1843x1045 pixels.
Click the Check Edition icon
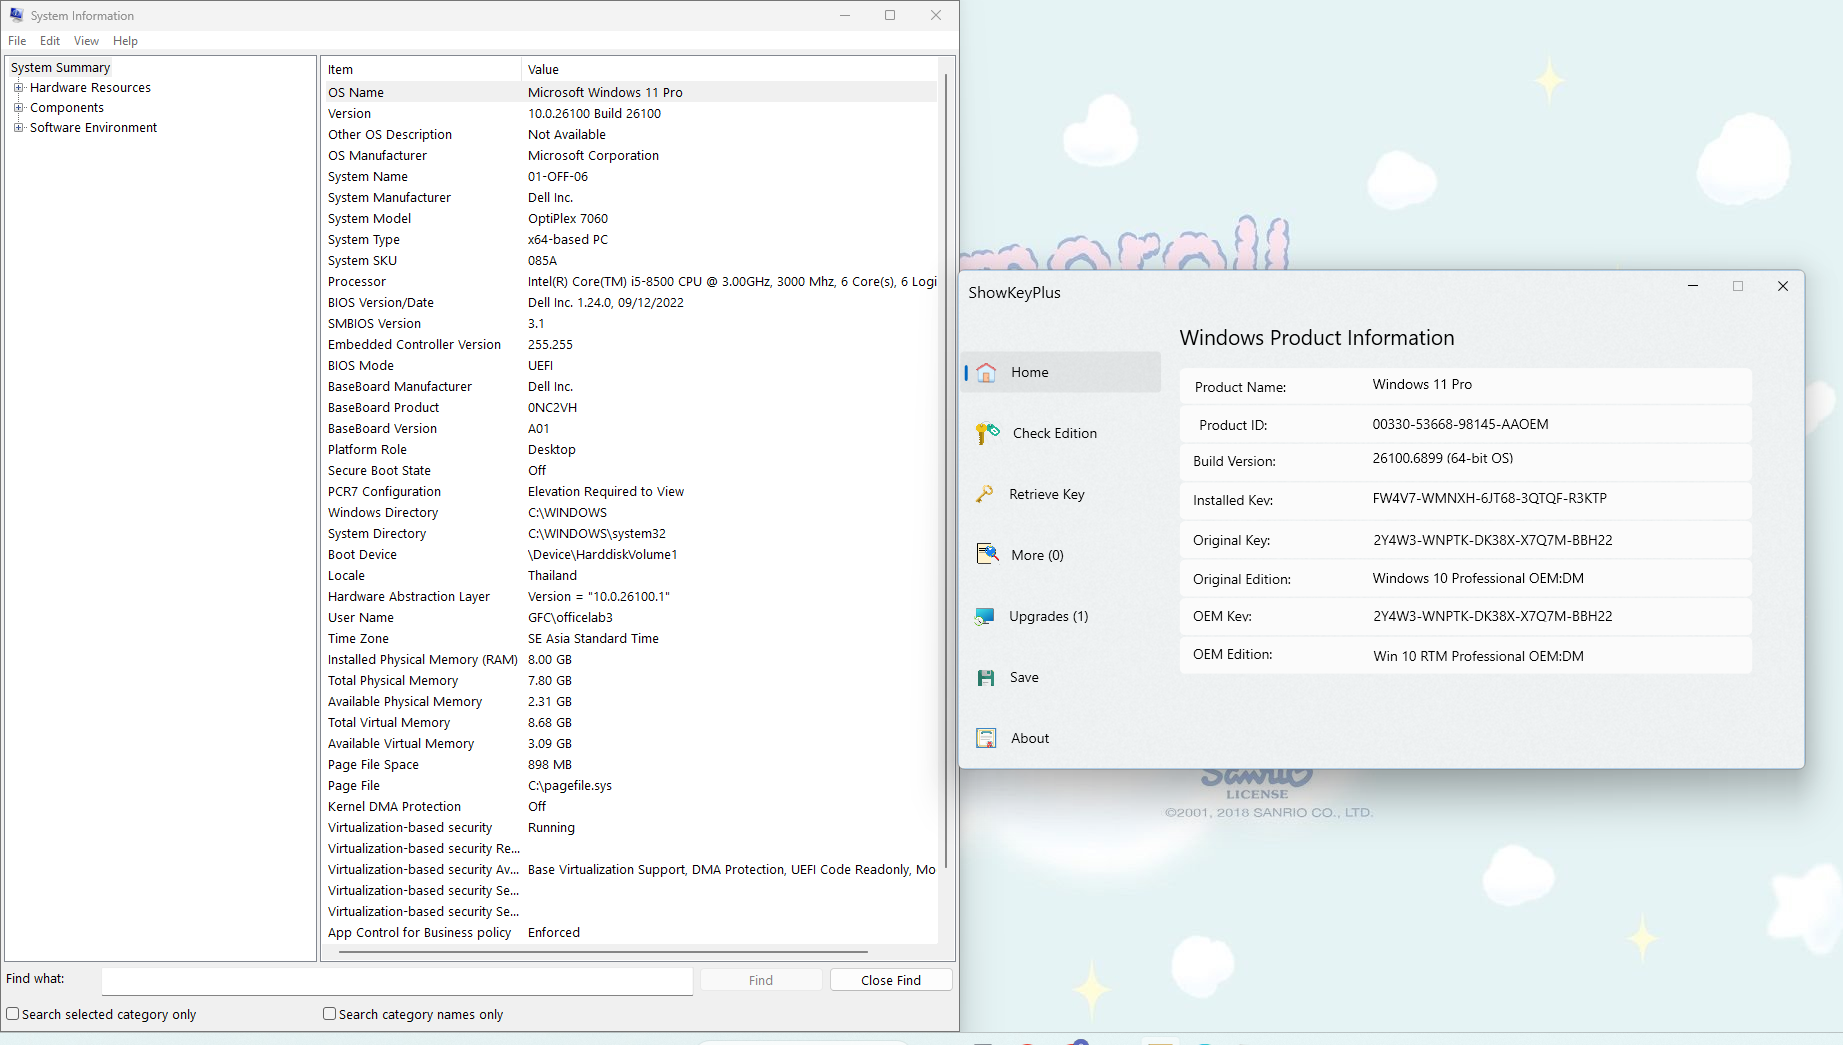pyautogui.click(x=987, y=433)
